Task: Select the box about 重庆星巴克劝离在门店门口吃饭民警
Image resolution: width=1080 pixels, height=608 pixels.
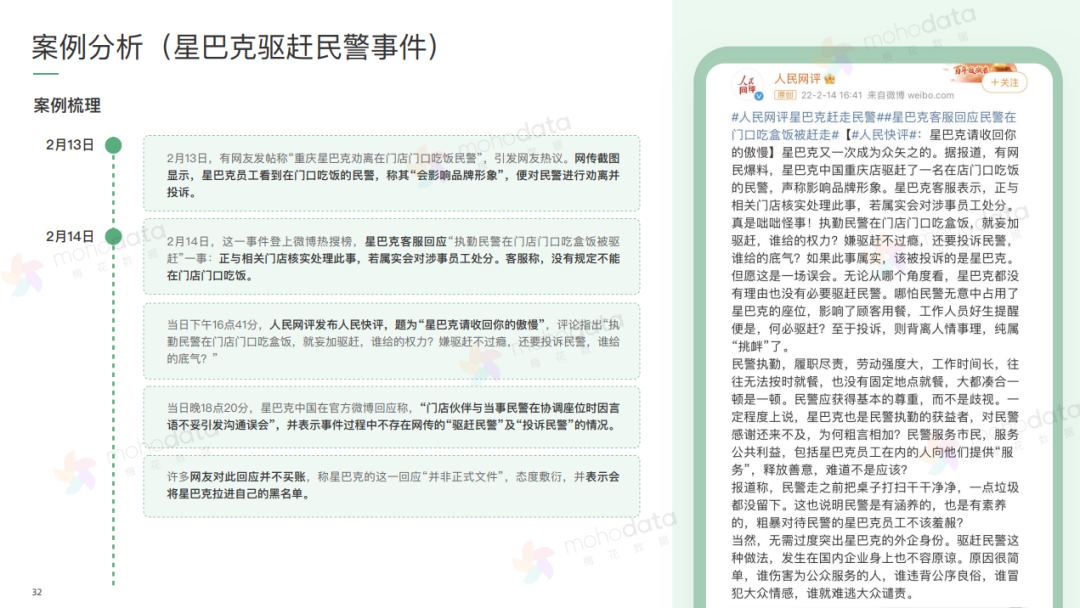Action: click(x=391, y=174)
